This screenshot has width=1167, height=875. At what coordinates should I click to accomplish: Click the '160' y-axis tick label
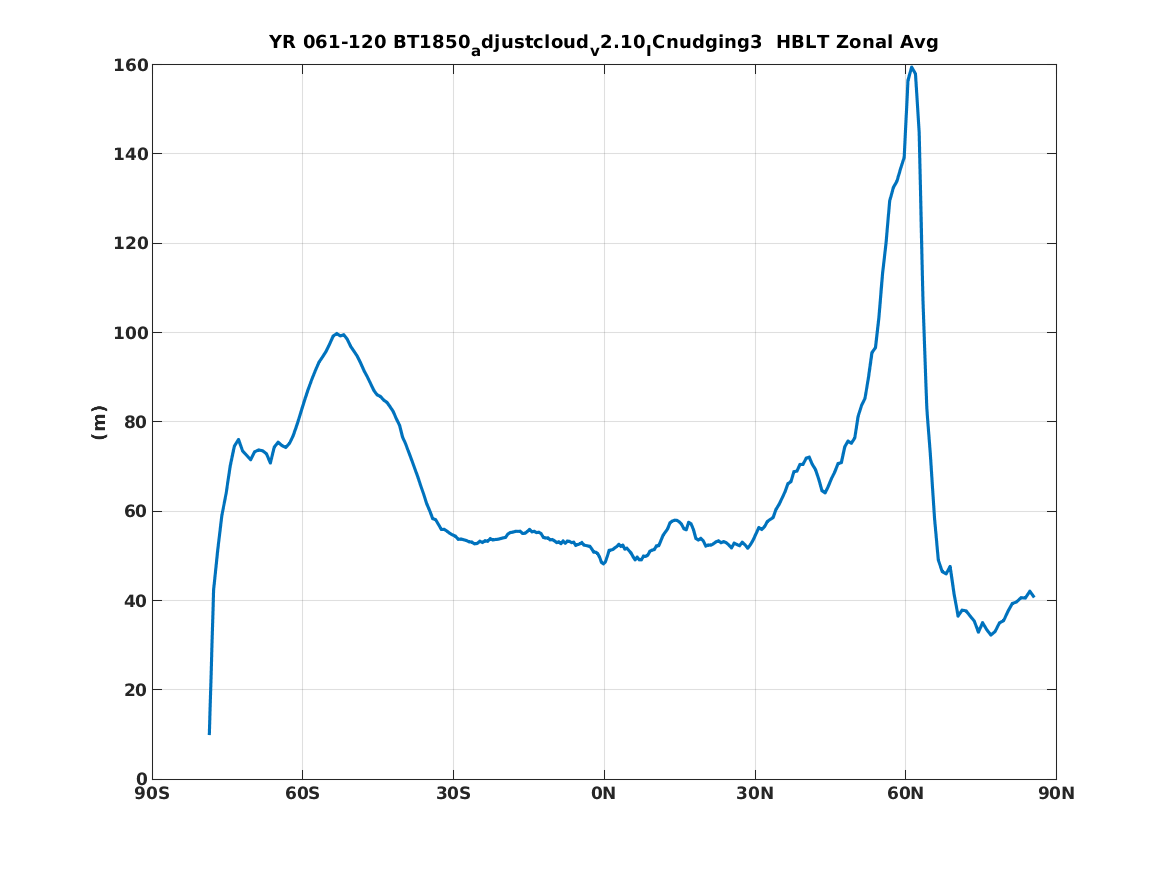[x=130, y=65]
